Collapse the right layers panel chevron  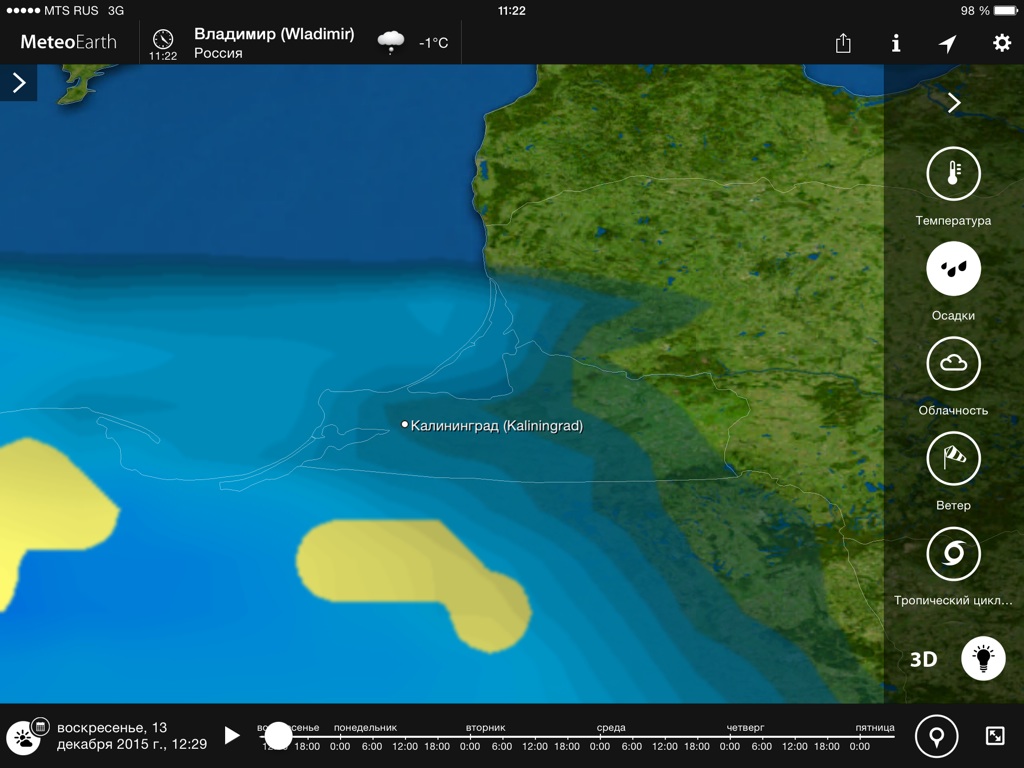click(x=954, y=103)
